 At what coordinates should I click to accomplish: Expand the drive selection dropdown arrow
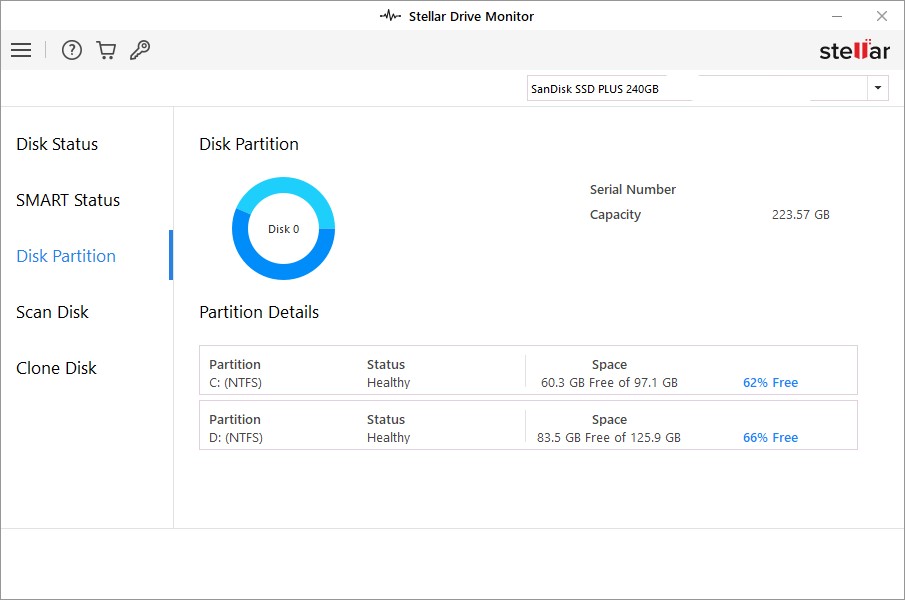tap(878, 88)
